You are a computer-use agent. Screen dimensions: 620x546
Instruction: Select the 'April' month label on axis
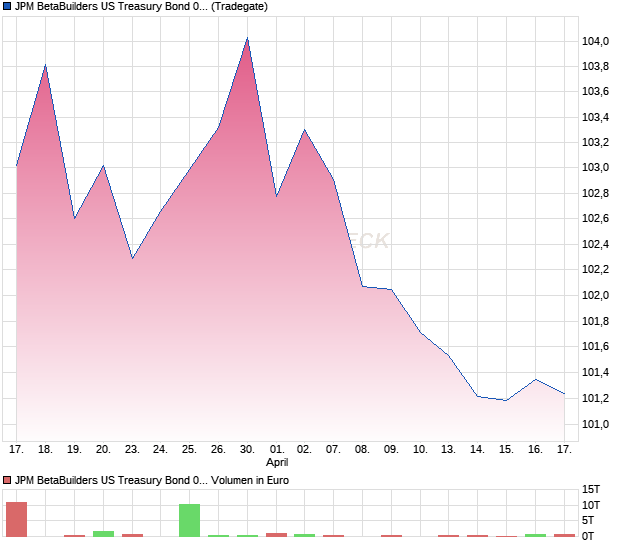277,463
